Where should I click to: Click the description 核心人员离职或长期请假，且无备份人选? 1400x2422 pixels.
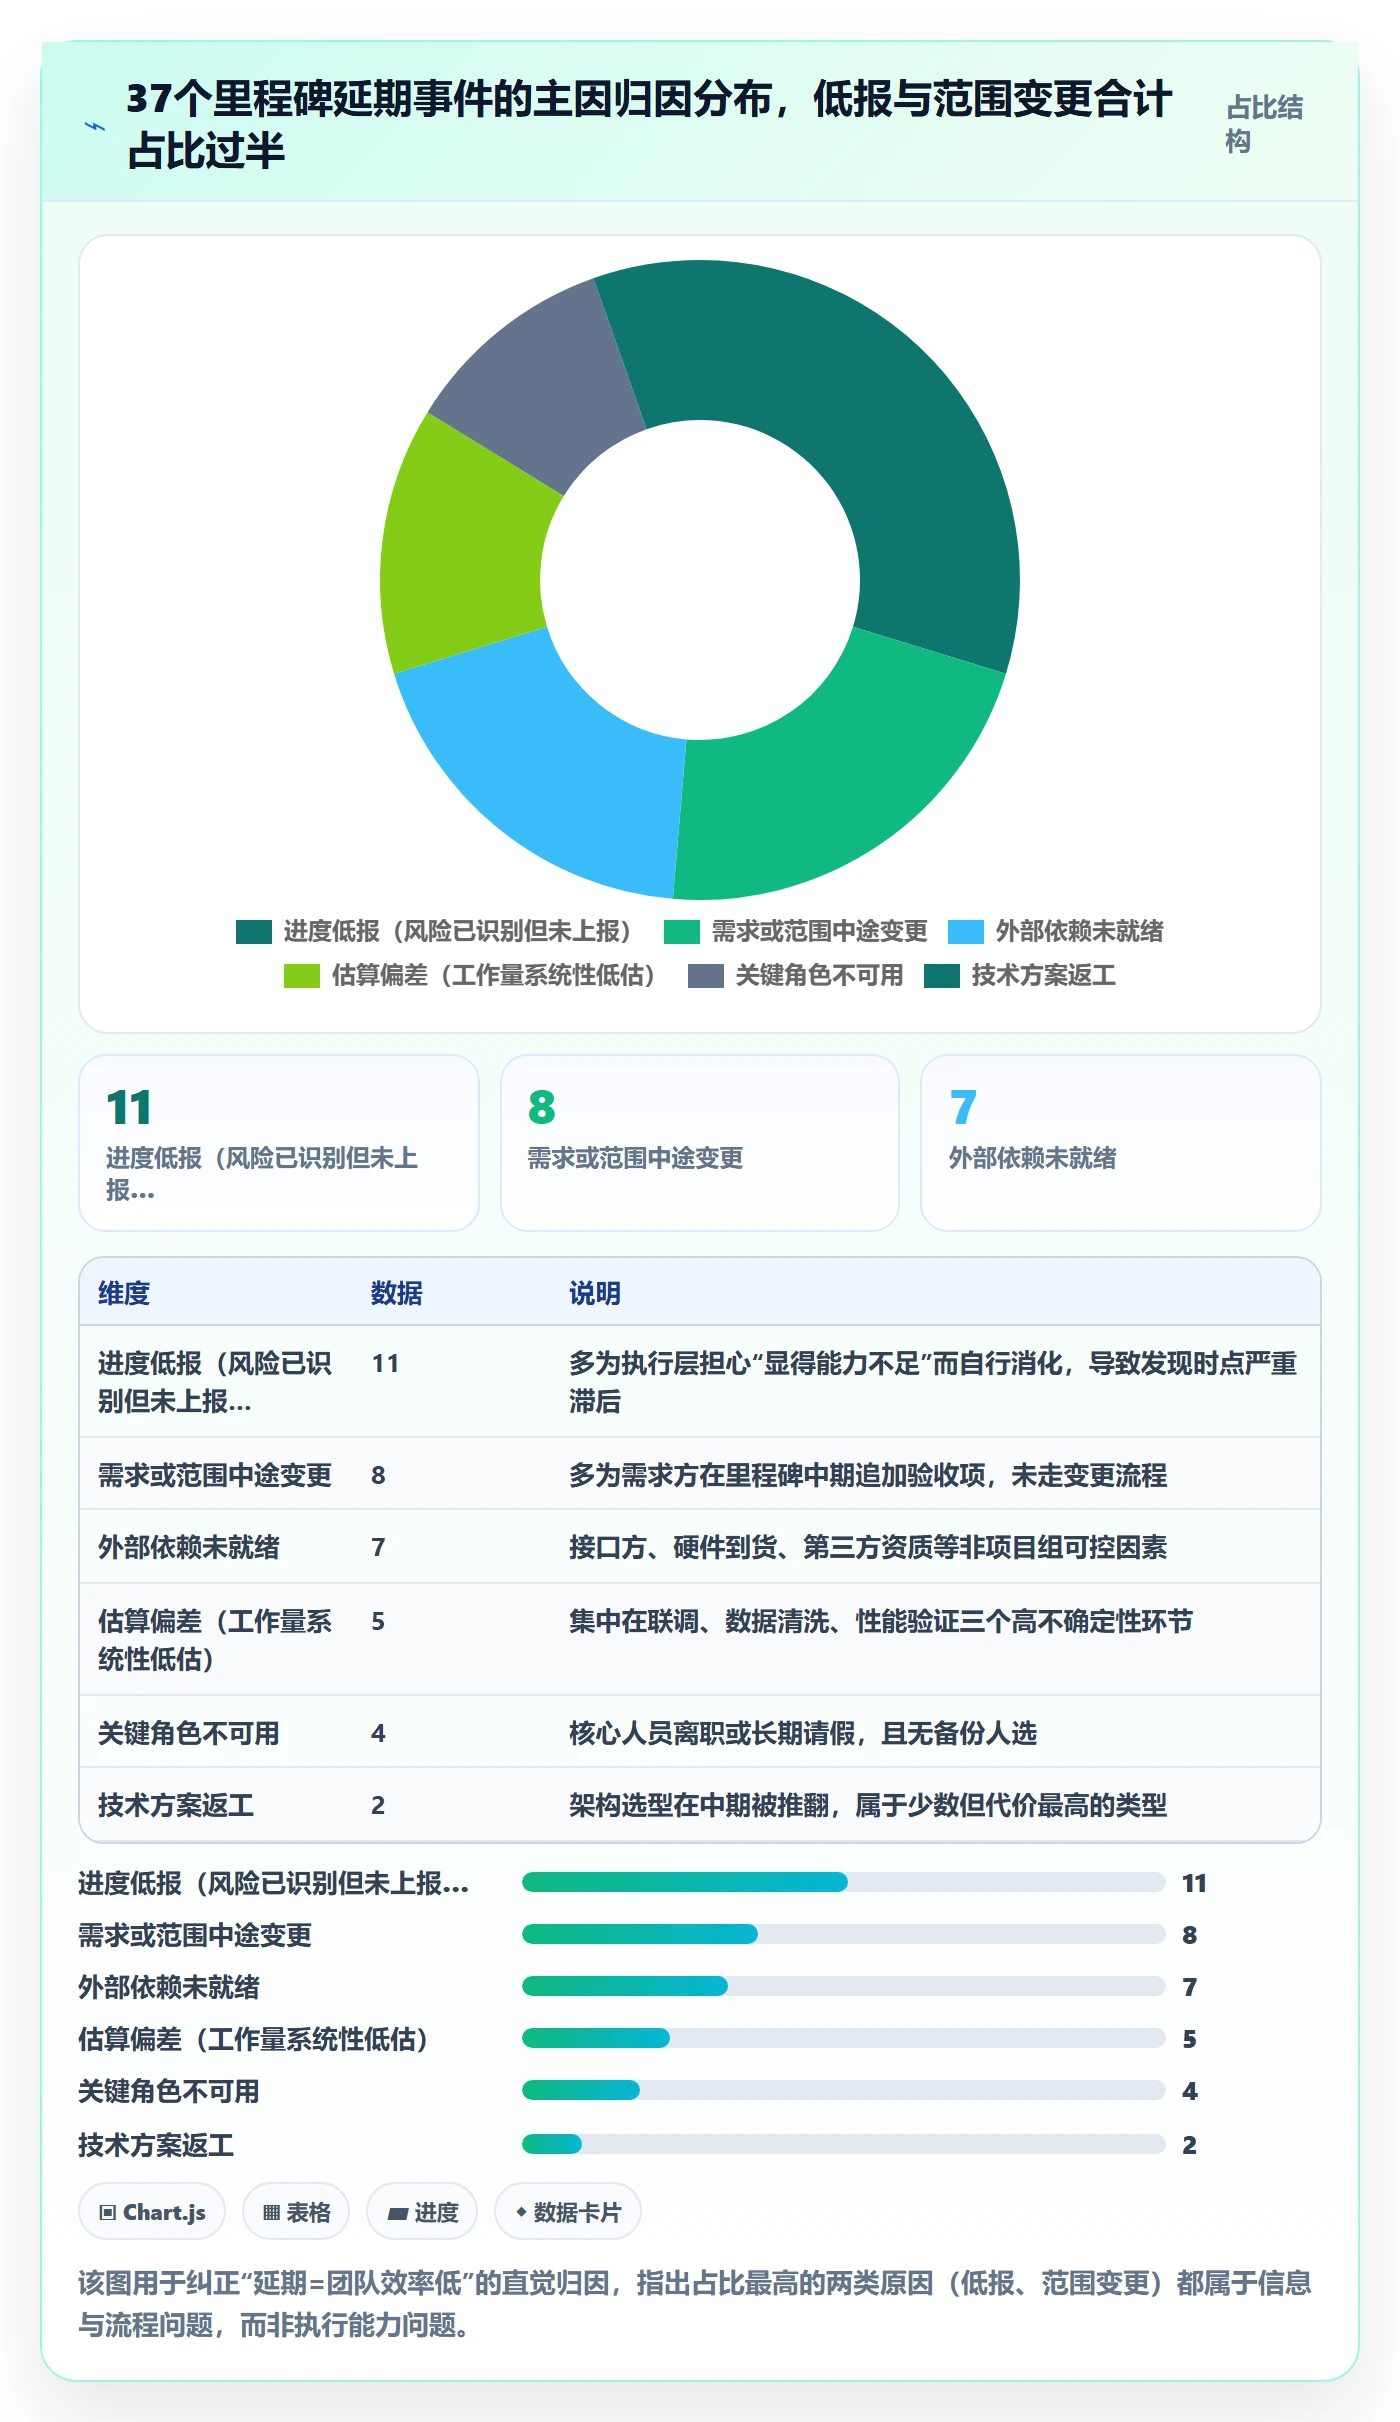coord(803,1733)
